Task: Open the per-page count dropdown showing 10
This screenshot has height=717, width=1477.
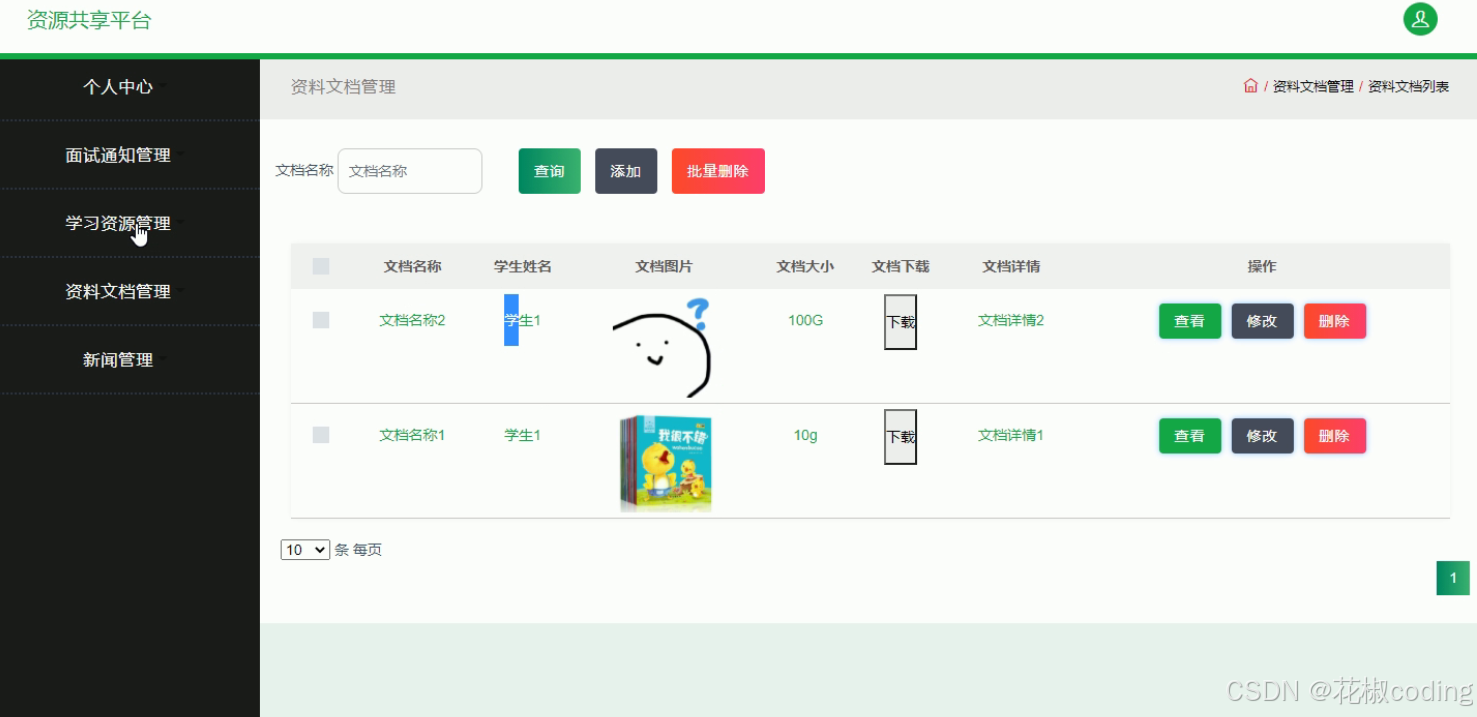Action: [x=304, y=549]
